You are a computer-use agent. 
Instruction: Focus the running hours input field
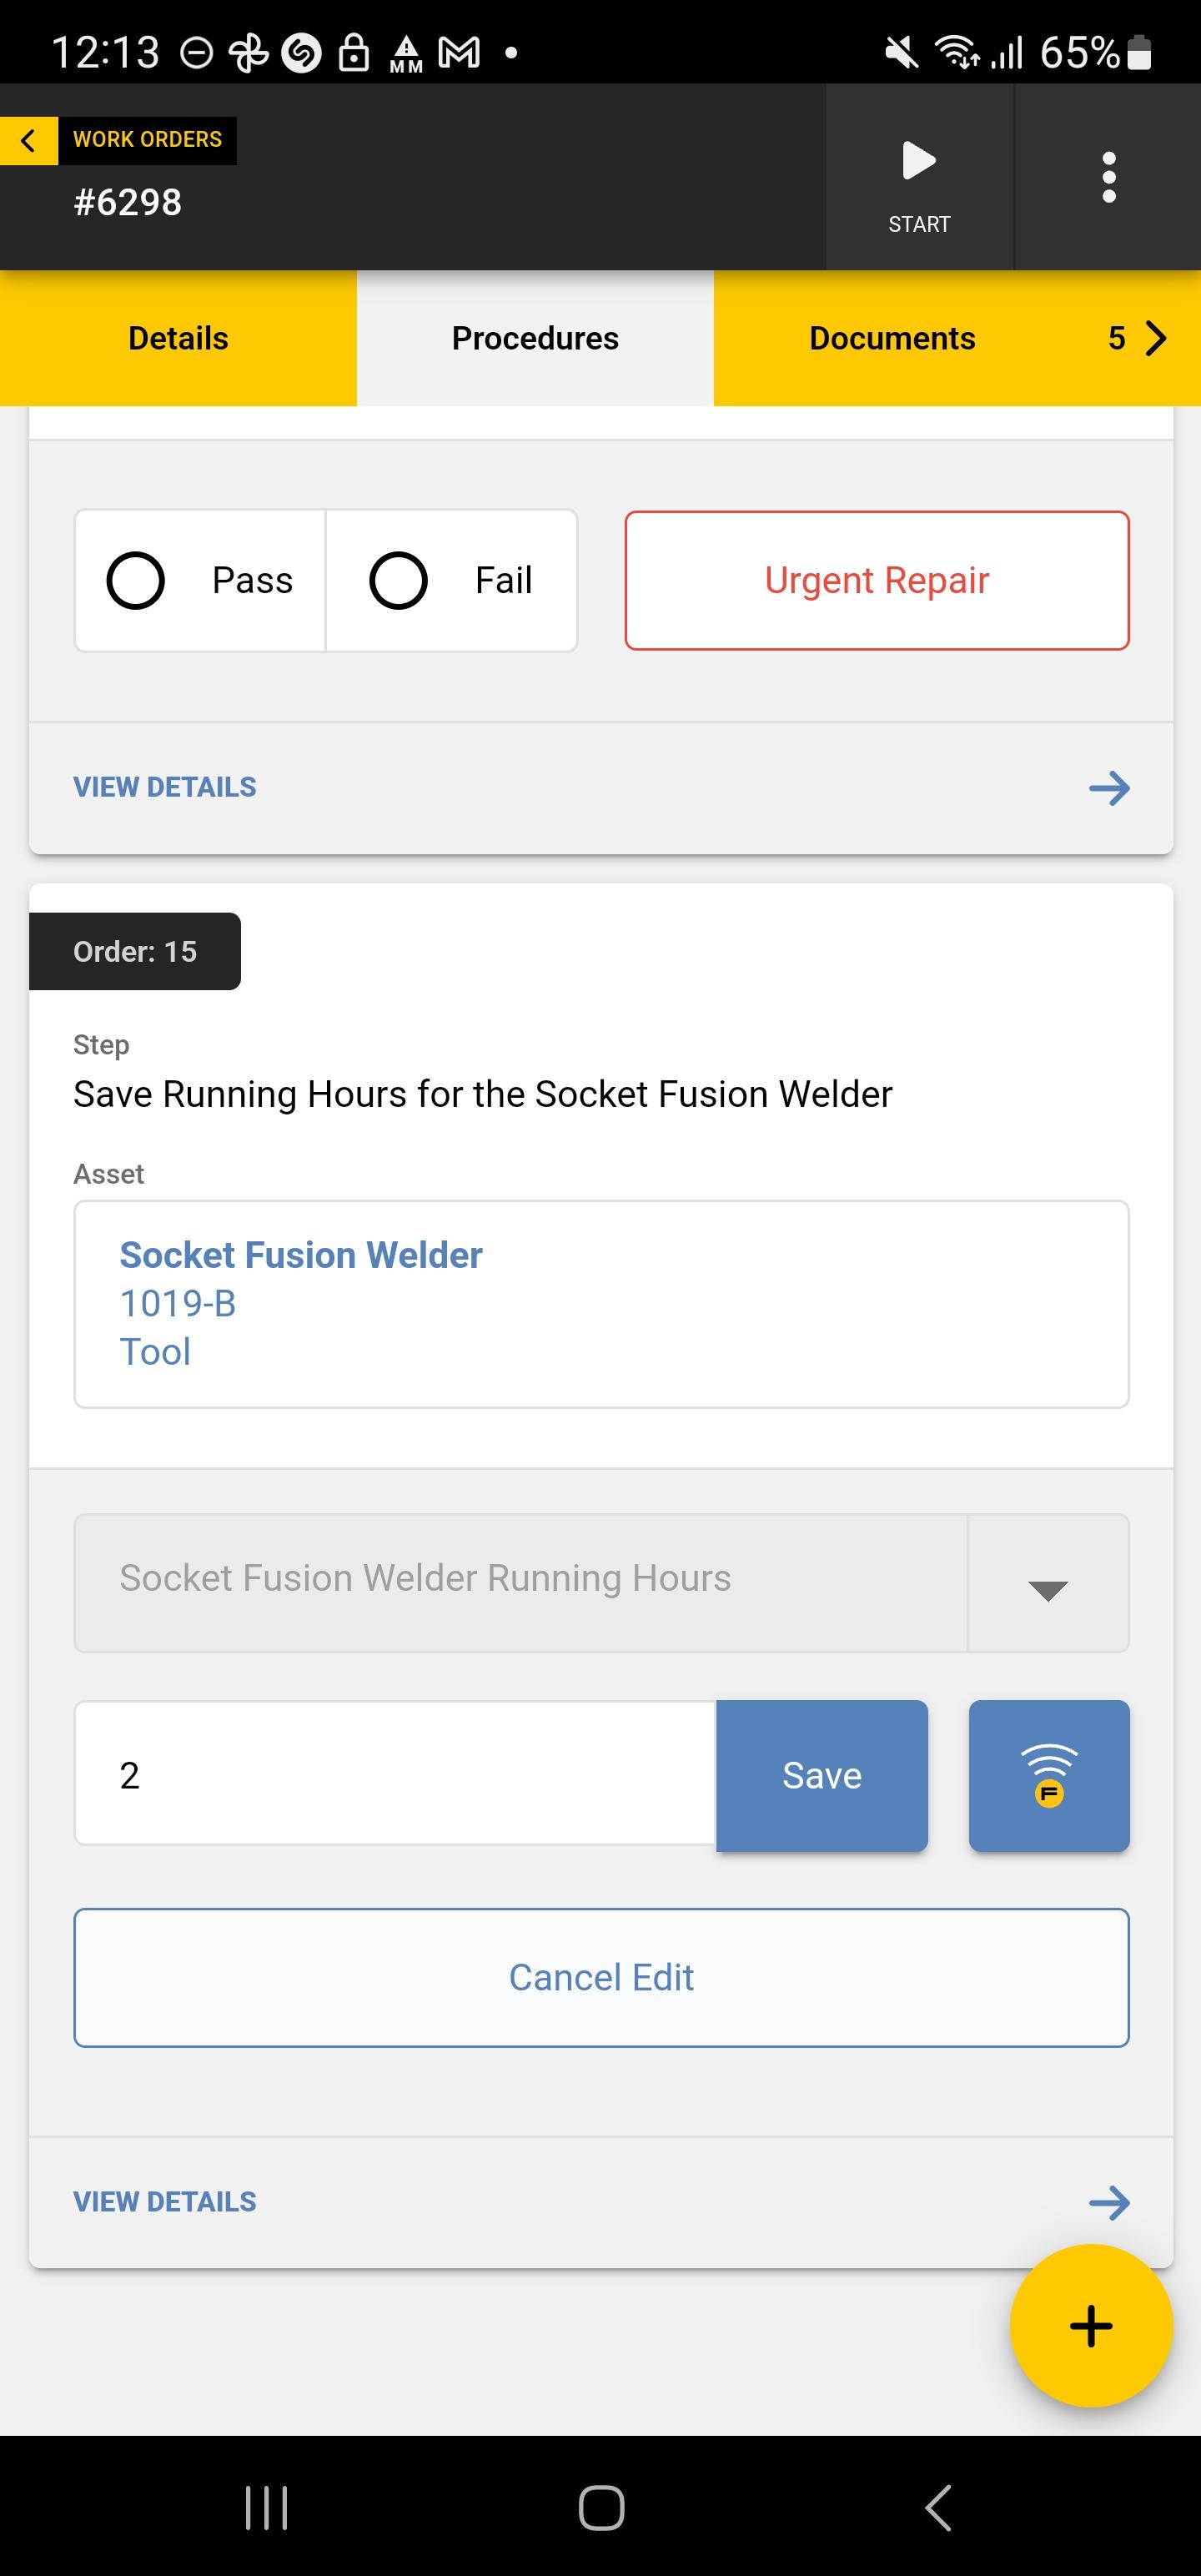click(395, 1773)
